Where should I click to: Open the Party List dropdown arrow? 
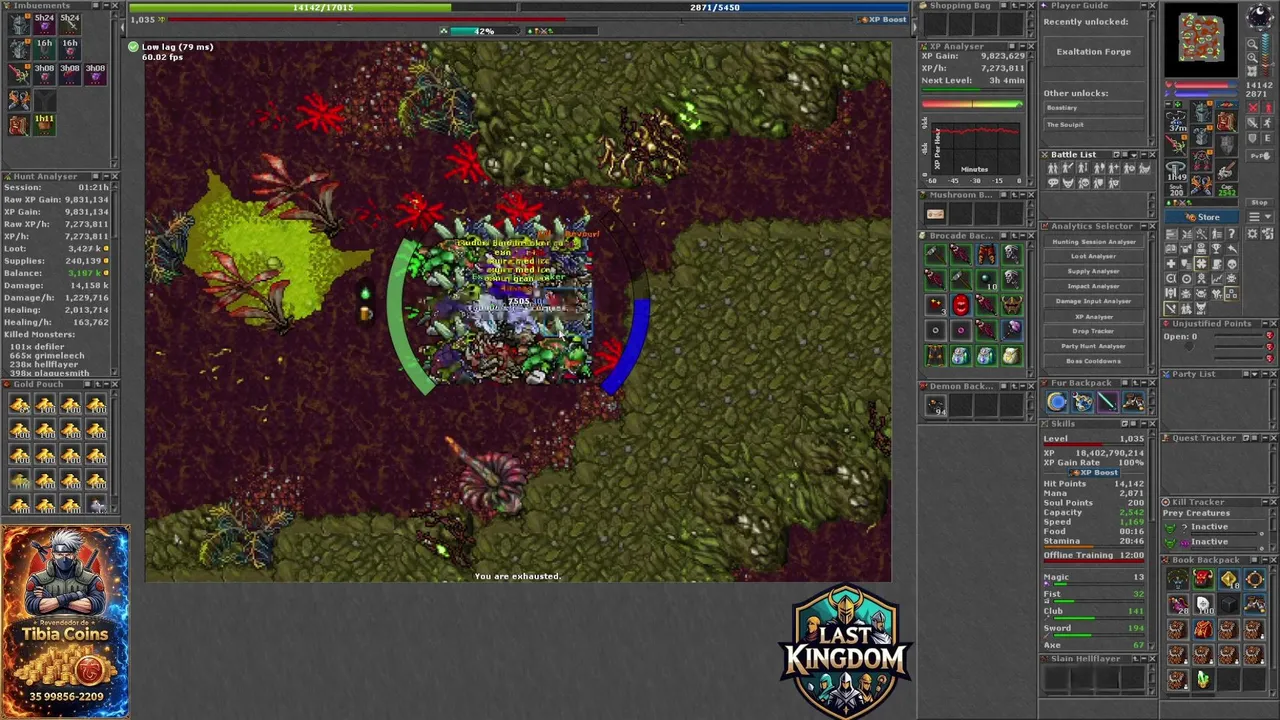click(1255, 374)
